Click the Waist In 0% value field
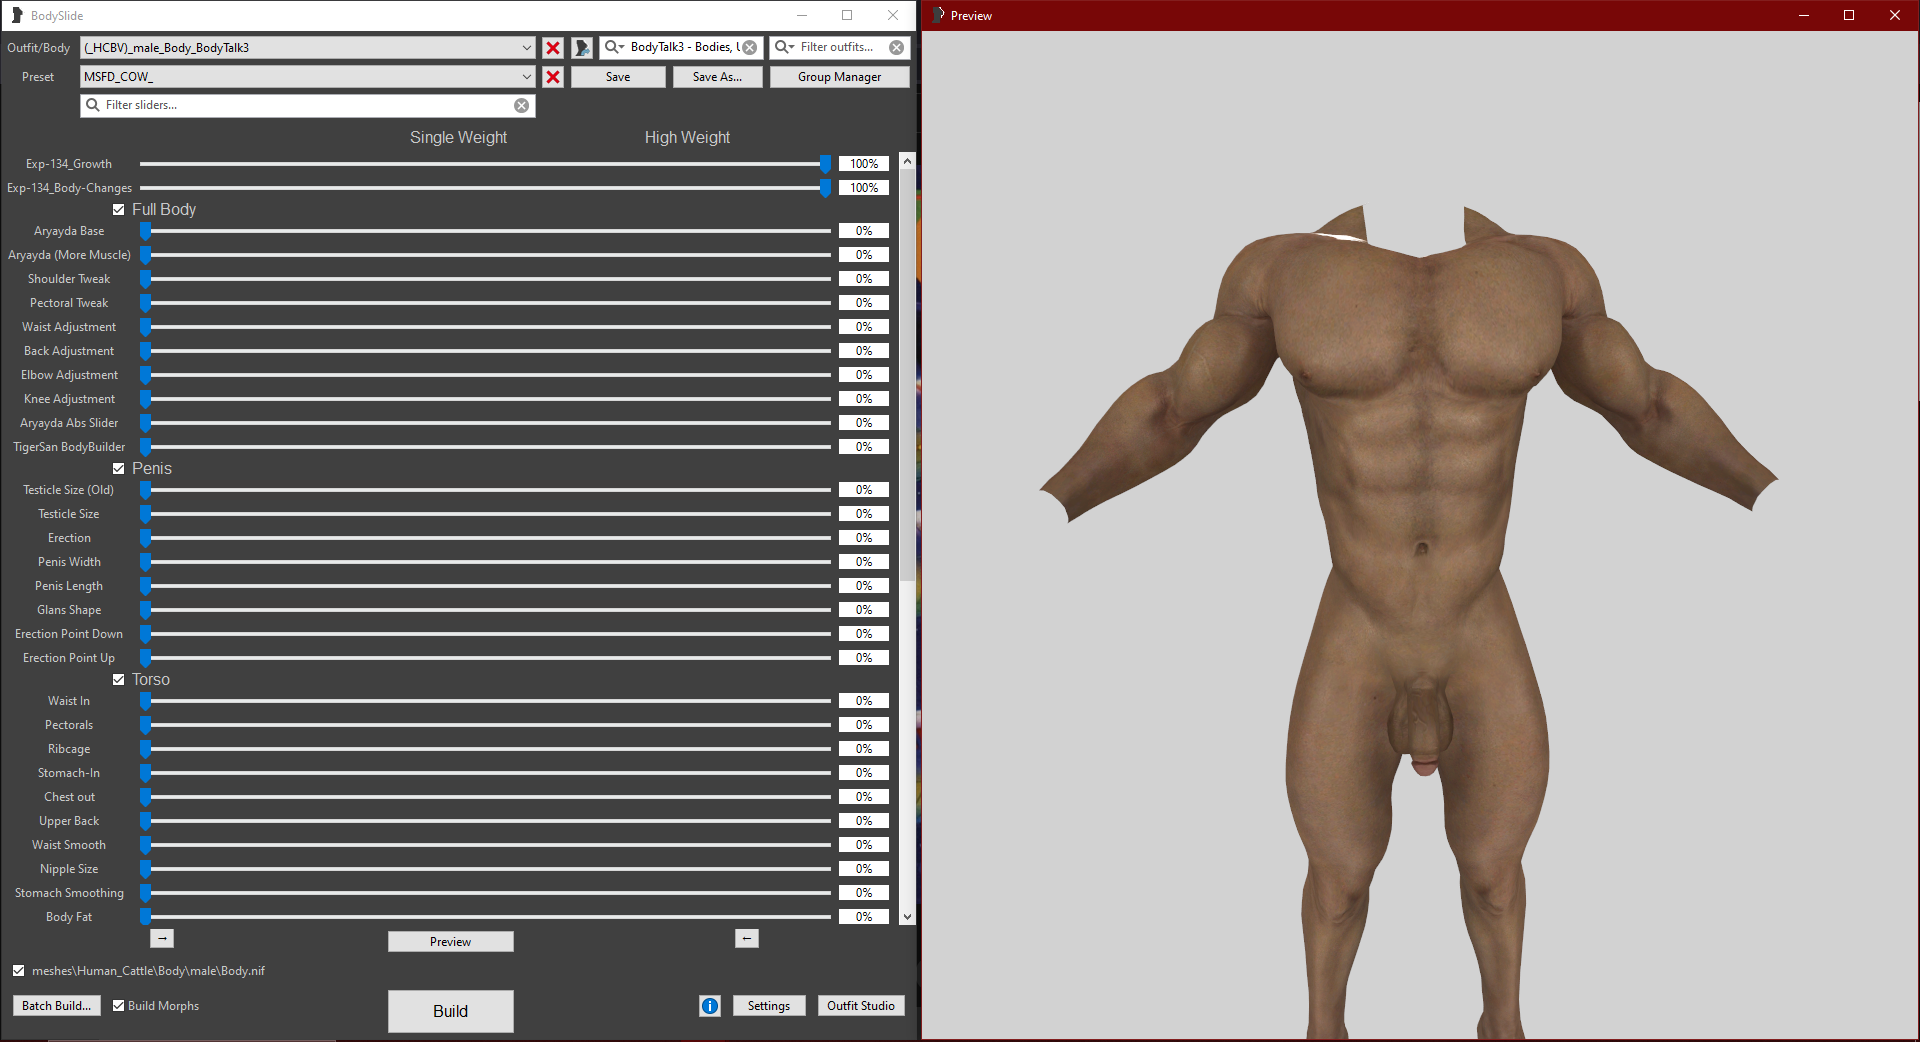 (x=864, y=701)
